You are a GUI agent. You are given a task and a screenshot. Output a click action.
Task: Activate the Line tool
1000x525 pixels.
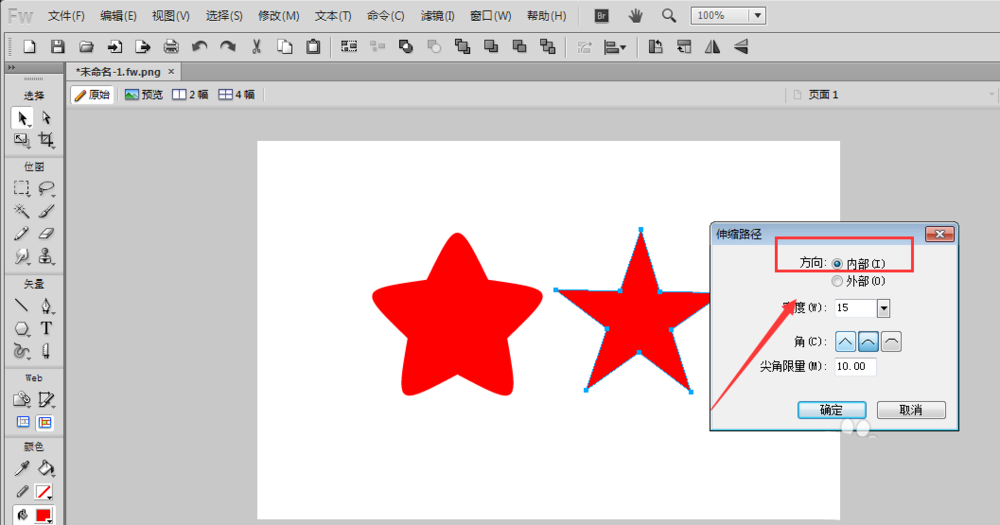tap(21, 306)
